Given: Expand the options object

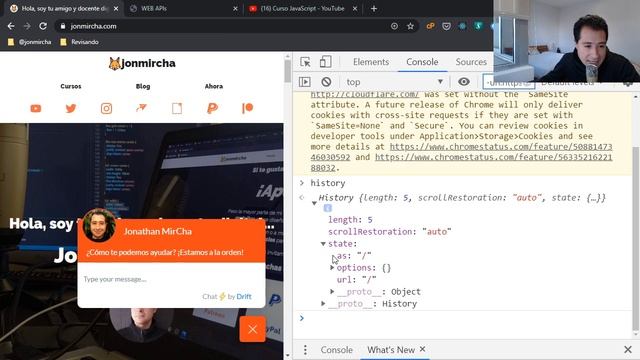Looking at the screenshot, I should click(x=332, y=268).
